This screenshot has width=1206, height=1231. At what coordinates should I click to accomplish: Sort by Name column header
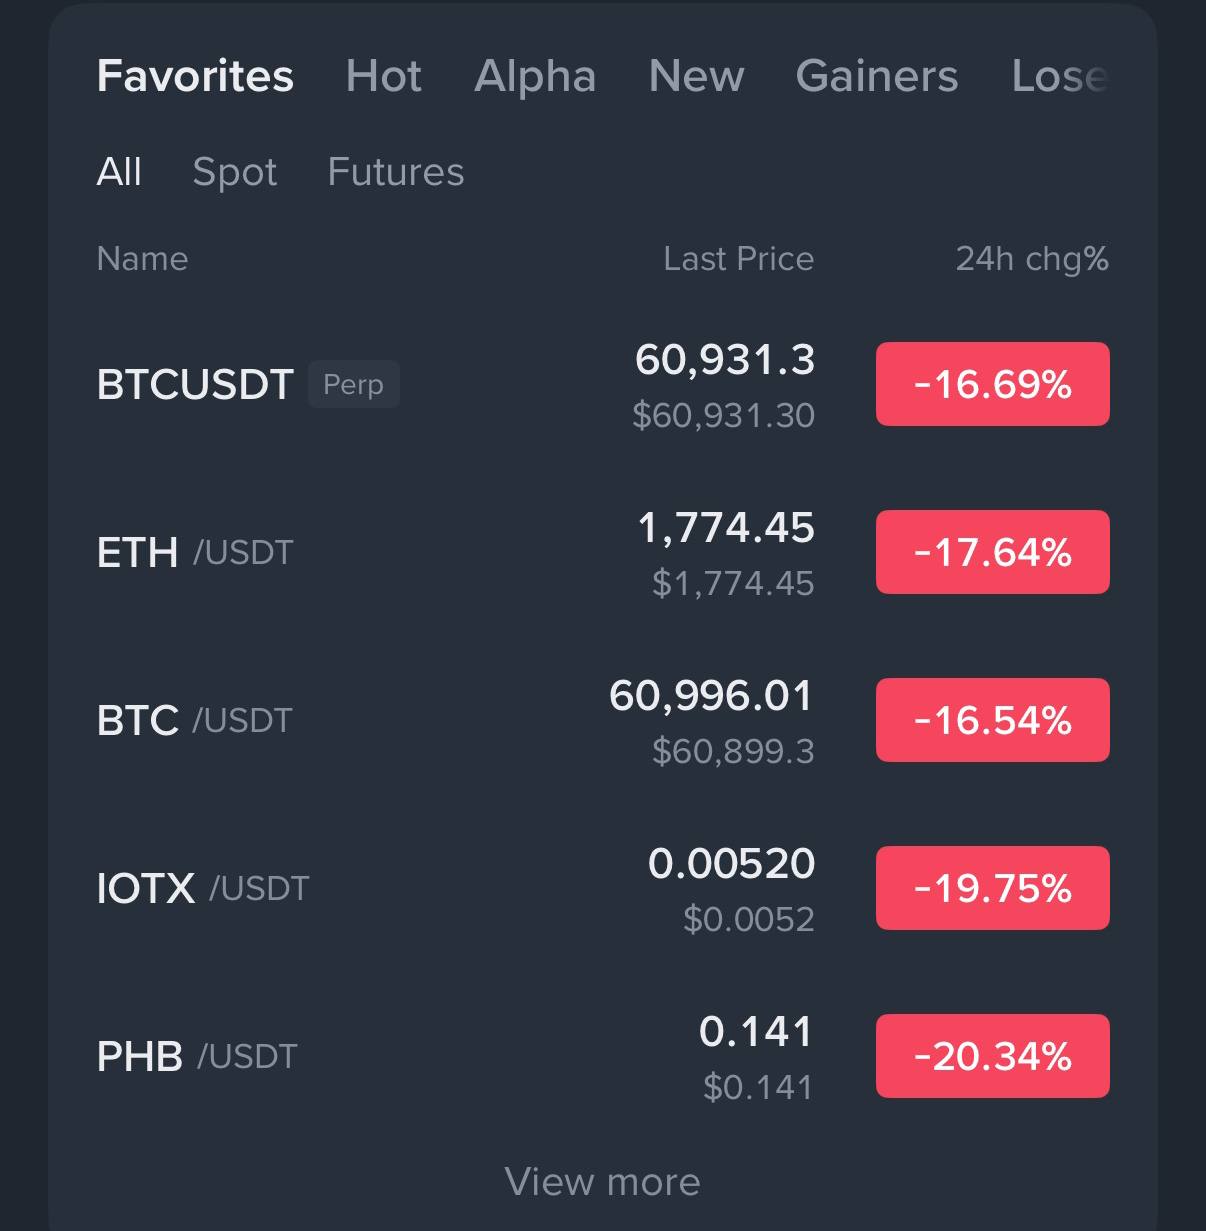[142, 259]
